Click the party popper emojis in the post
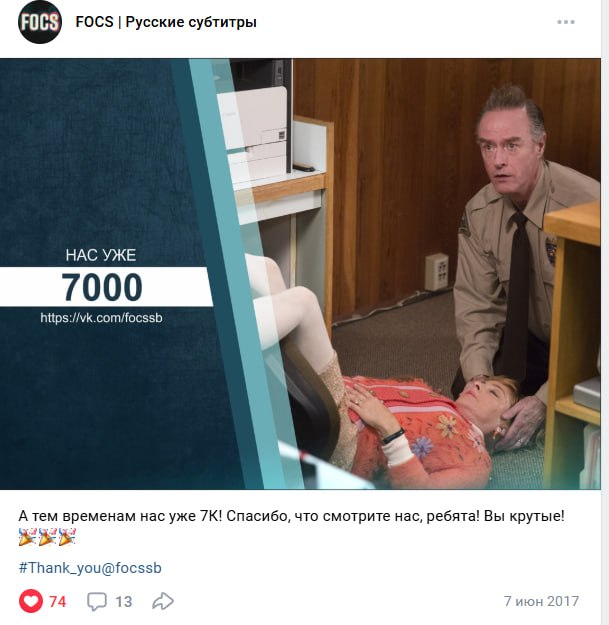Image resolution: width=609 pixels, height=625 pixels. click(x=47, y=537)
